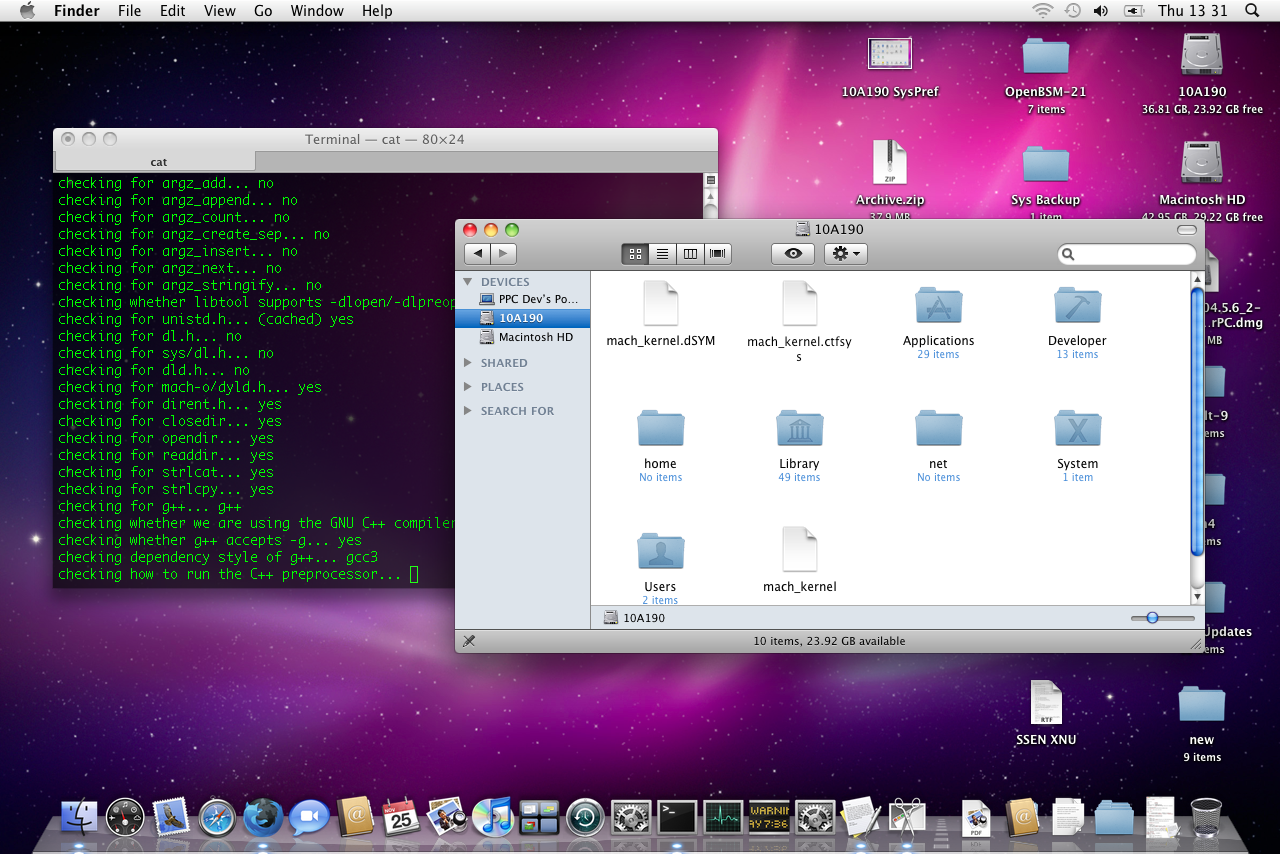1280x854 pixels.
Task: Expand the SHARED sidebar section
Action: point(467,363)
